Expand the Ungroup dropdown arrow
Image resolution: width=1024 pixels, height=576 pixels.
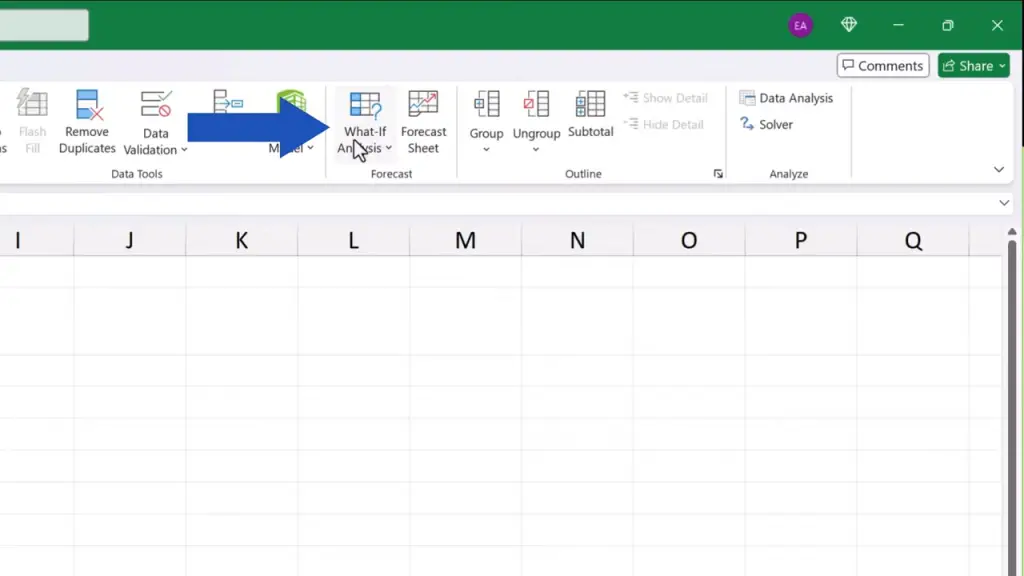click(536, 150)
